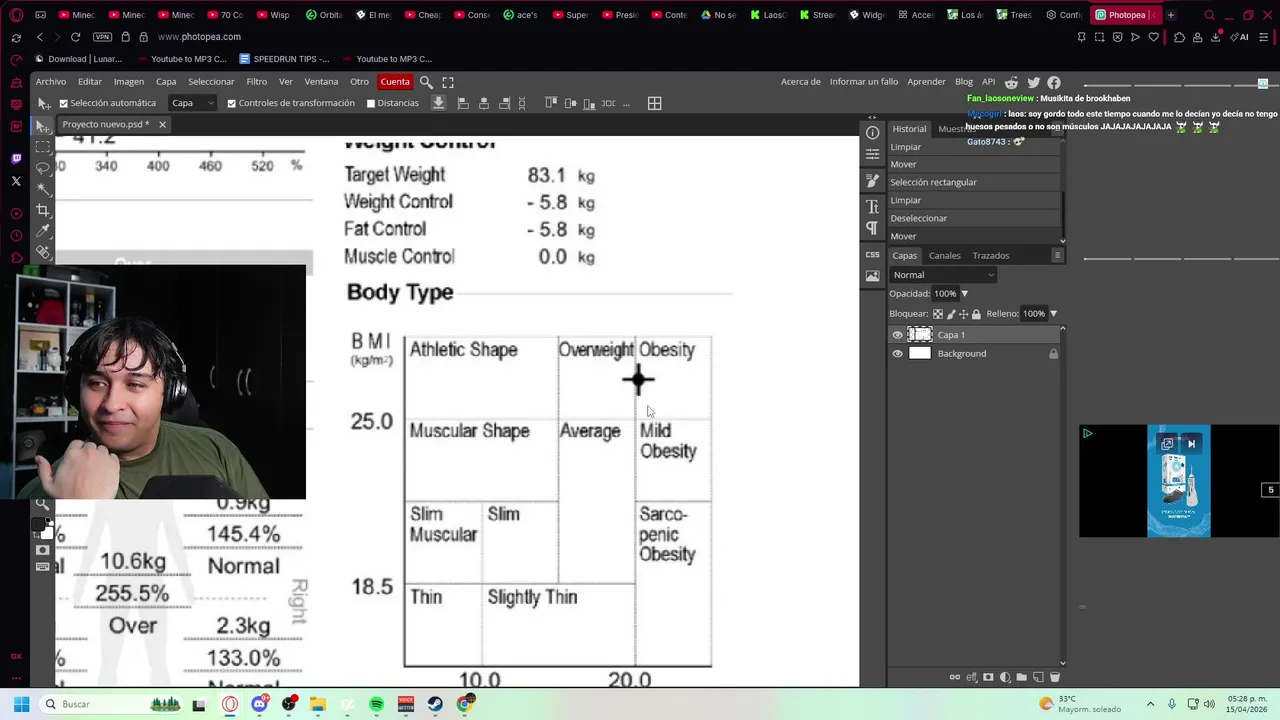This screenshot has width=1280, height=720.
Task: Open the Informar un fallo link
Action: tap(864, 82)
